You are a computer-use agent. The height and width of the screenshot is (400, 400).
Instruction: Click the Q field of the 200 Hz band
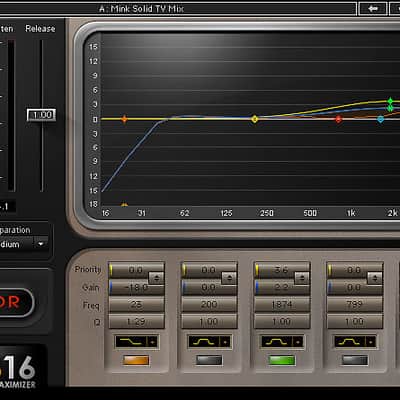coord(209,322)
